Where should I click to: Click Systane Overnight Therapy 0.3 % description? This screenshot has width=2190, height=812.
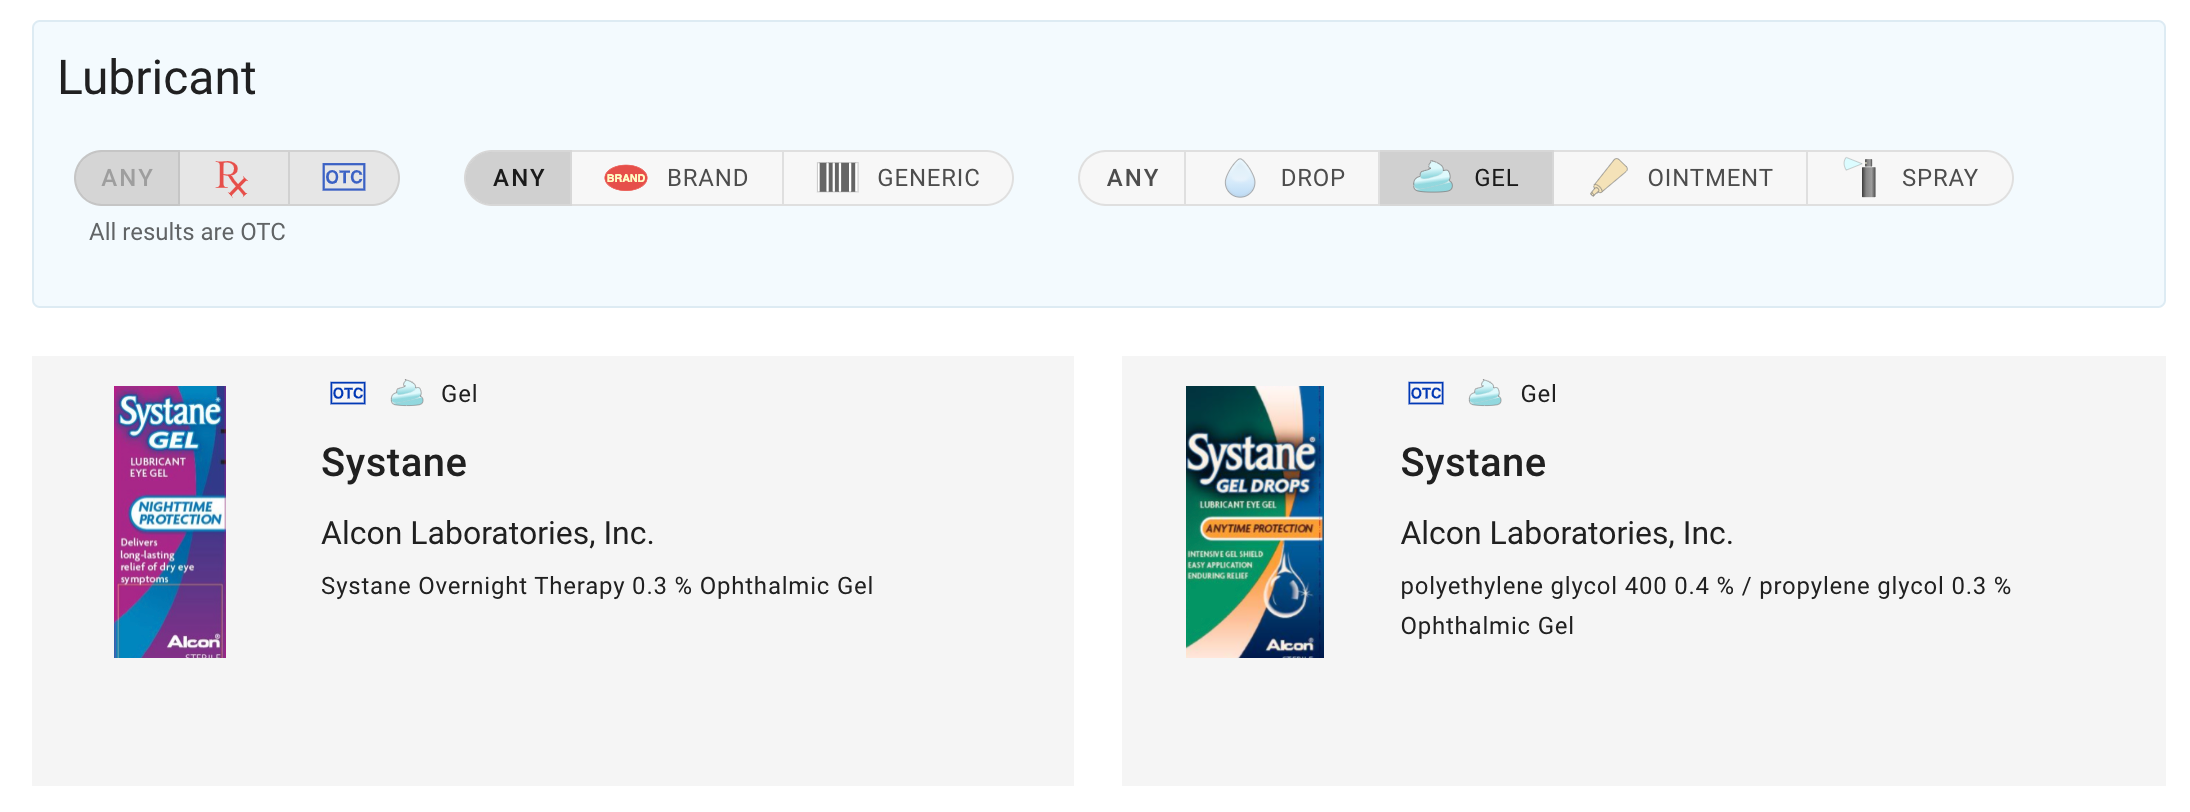(x=597, y=586)
